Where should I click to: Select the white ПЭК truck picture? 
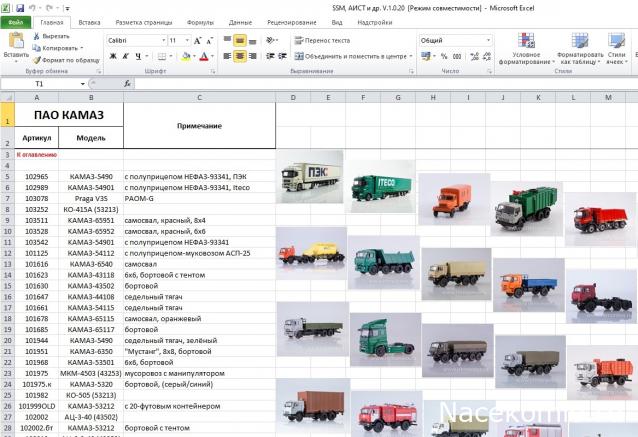(310, 177)
